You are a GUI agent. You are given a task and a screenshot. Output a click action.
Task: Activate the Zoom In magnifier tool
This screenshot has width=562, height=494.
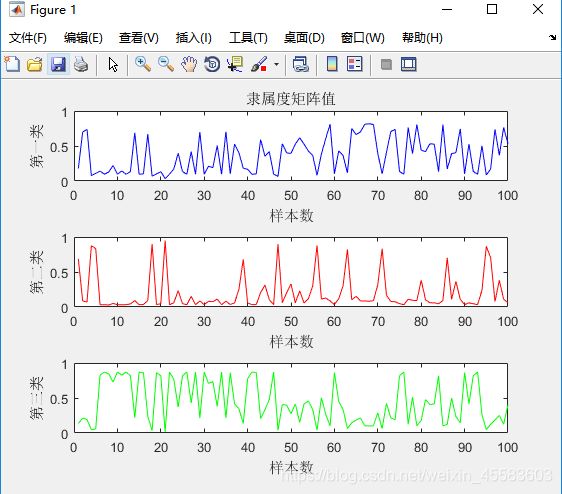[x=143, y=65]
